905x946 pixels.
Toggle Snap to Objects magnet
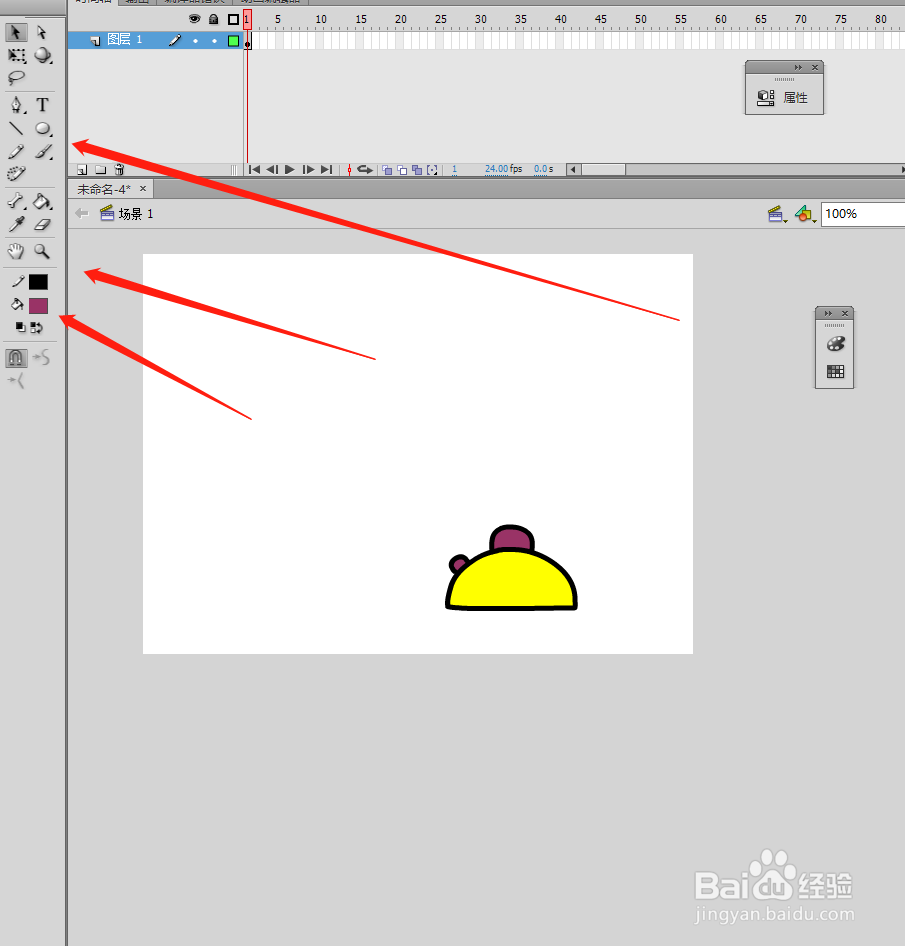[x=16, y=358]
